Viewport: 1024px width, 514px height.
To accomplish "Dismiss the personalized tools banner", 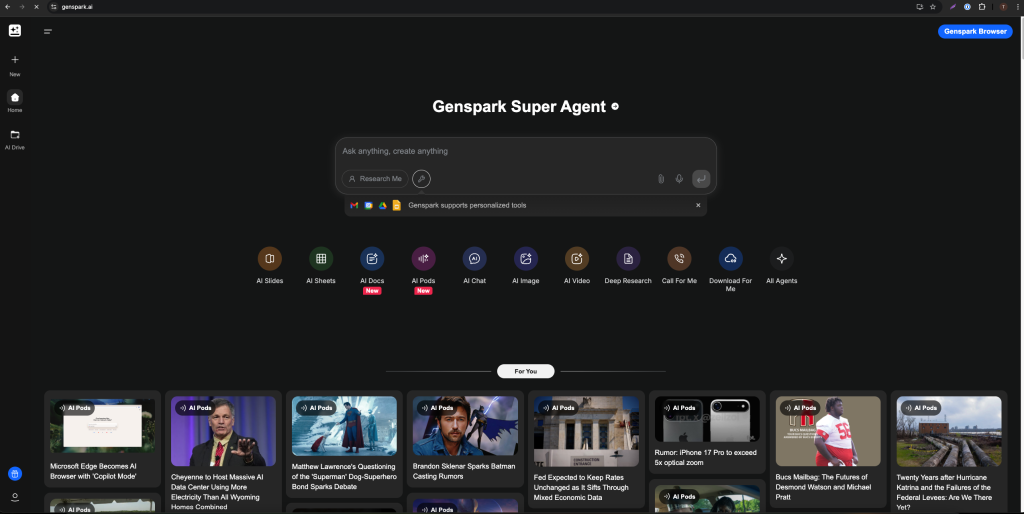I will point(698,205).
